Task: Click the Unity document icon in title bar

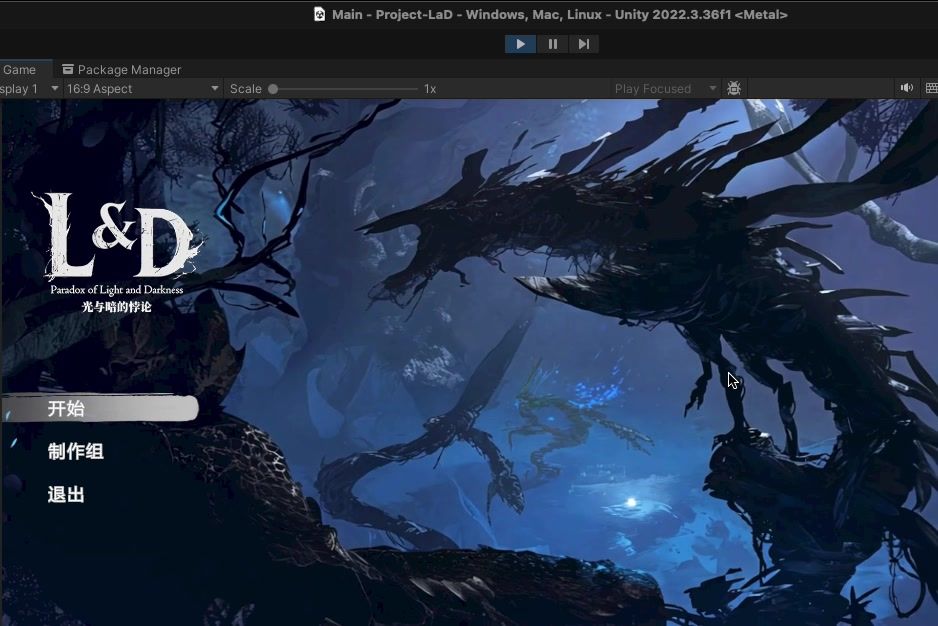Action: [319, 14]
